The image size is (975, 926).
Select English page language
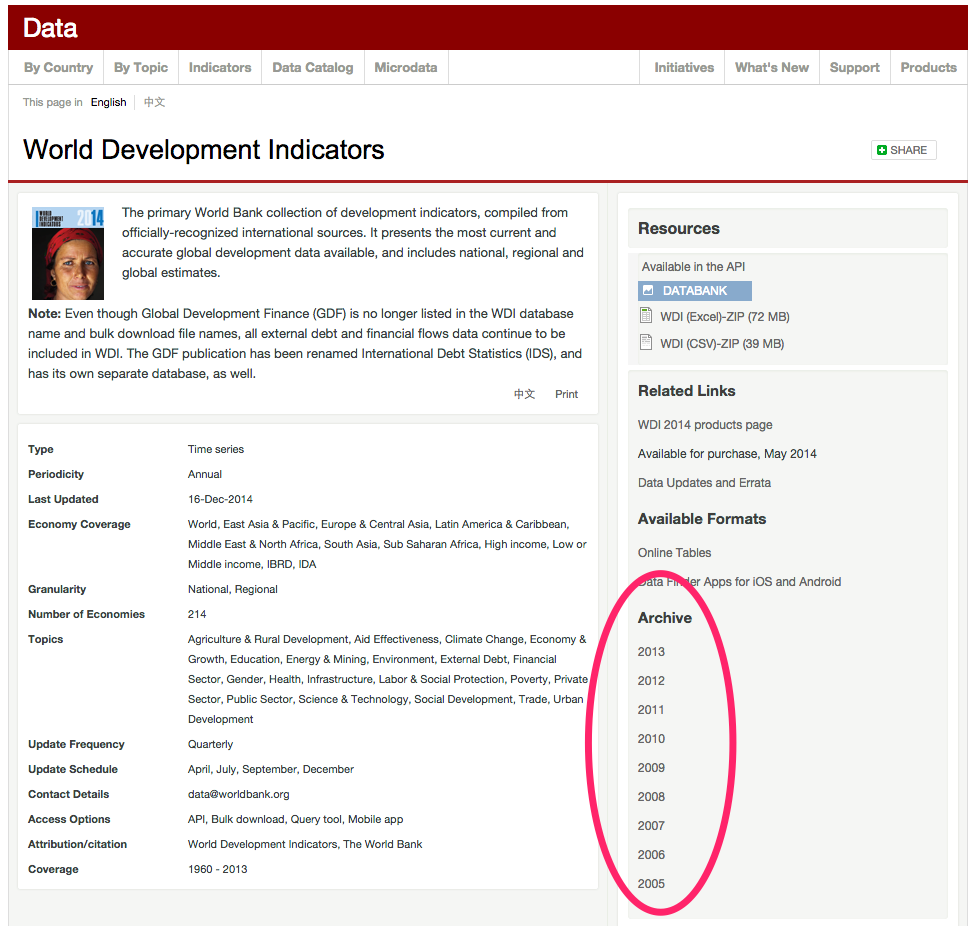click(108, 102)
